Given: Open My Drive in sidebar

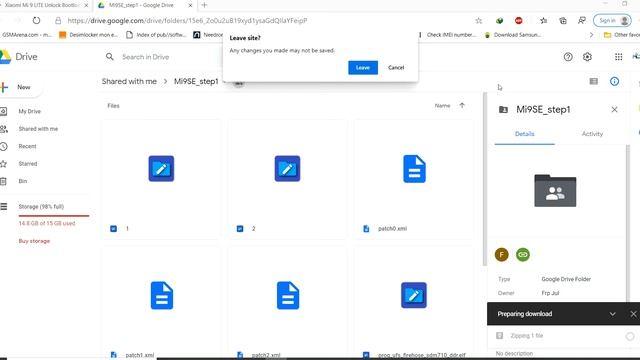Looking at the screenshot, I should pyautogui.click(x=29, y=111).
